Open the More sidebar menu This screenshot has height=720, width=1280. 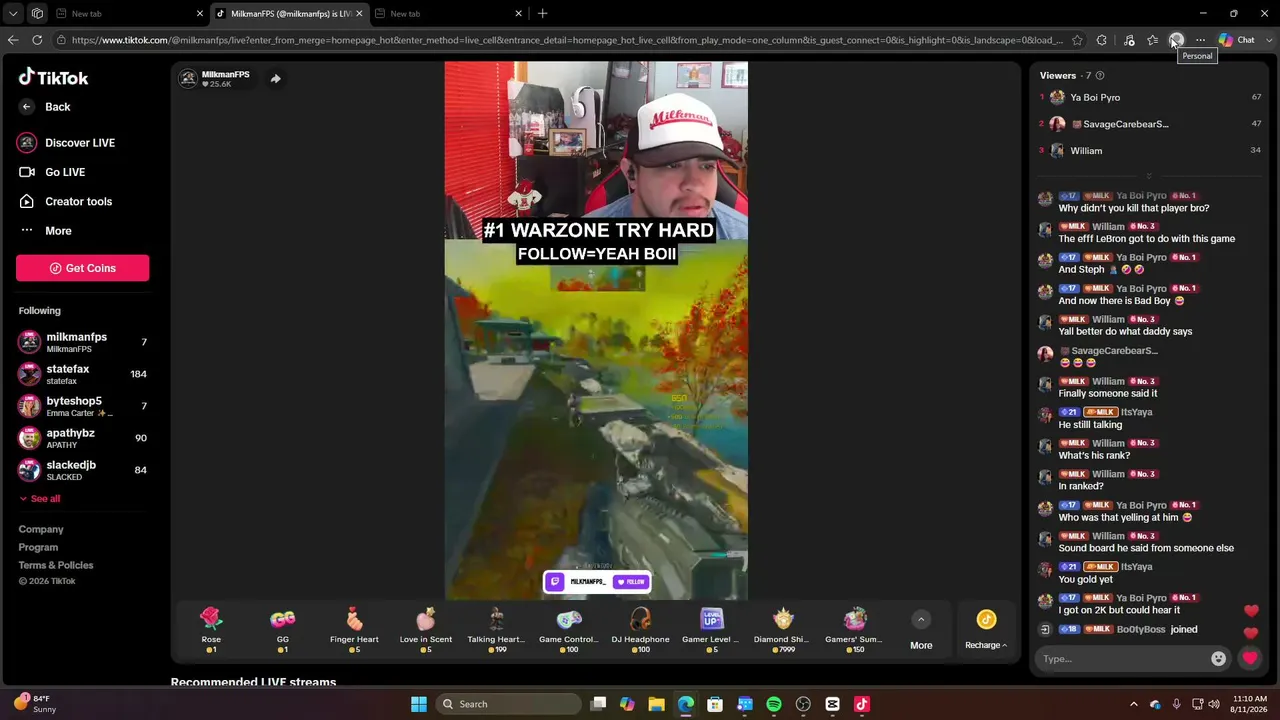45,231
